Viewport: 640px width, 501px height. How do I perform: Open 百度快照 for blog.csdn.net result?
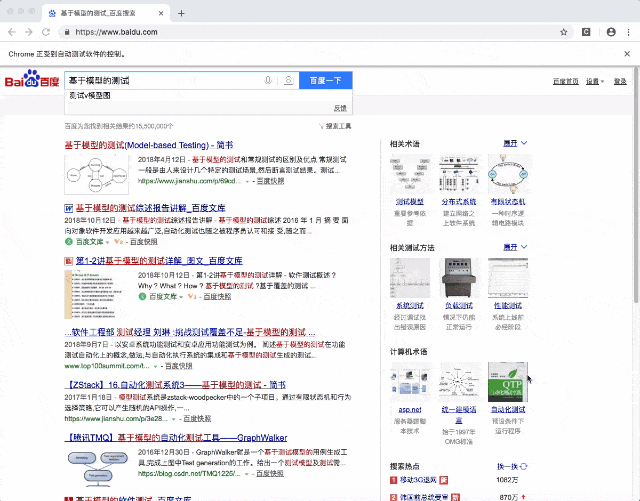click(x=270, y=474)
